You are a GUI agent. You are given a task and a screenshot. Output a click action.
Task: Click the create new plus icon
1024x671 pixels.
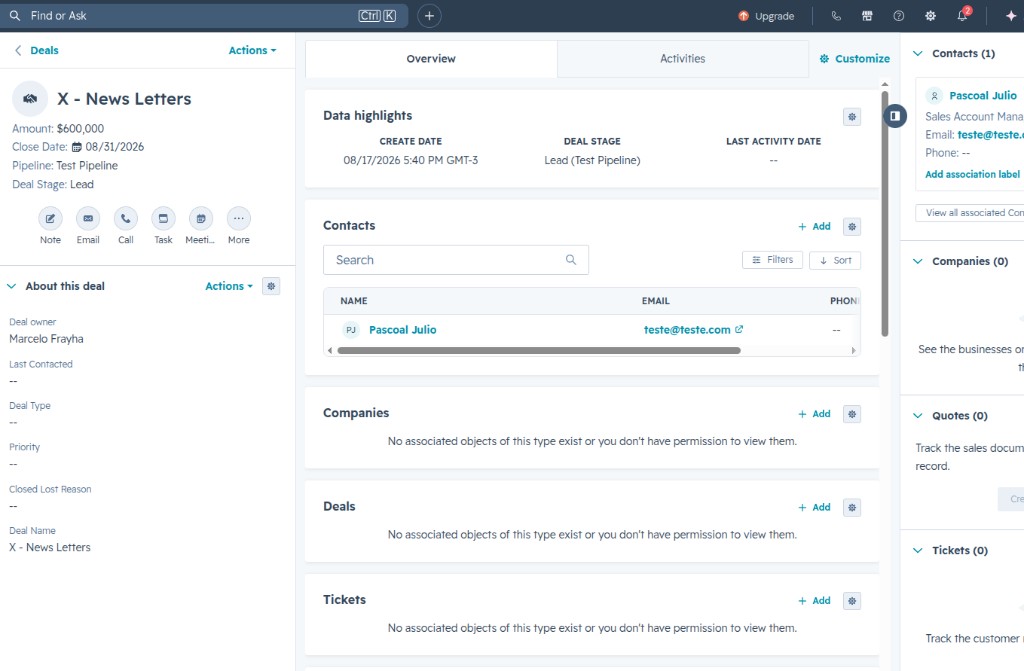coord(429,16)
